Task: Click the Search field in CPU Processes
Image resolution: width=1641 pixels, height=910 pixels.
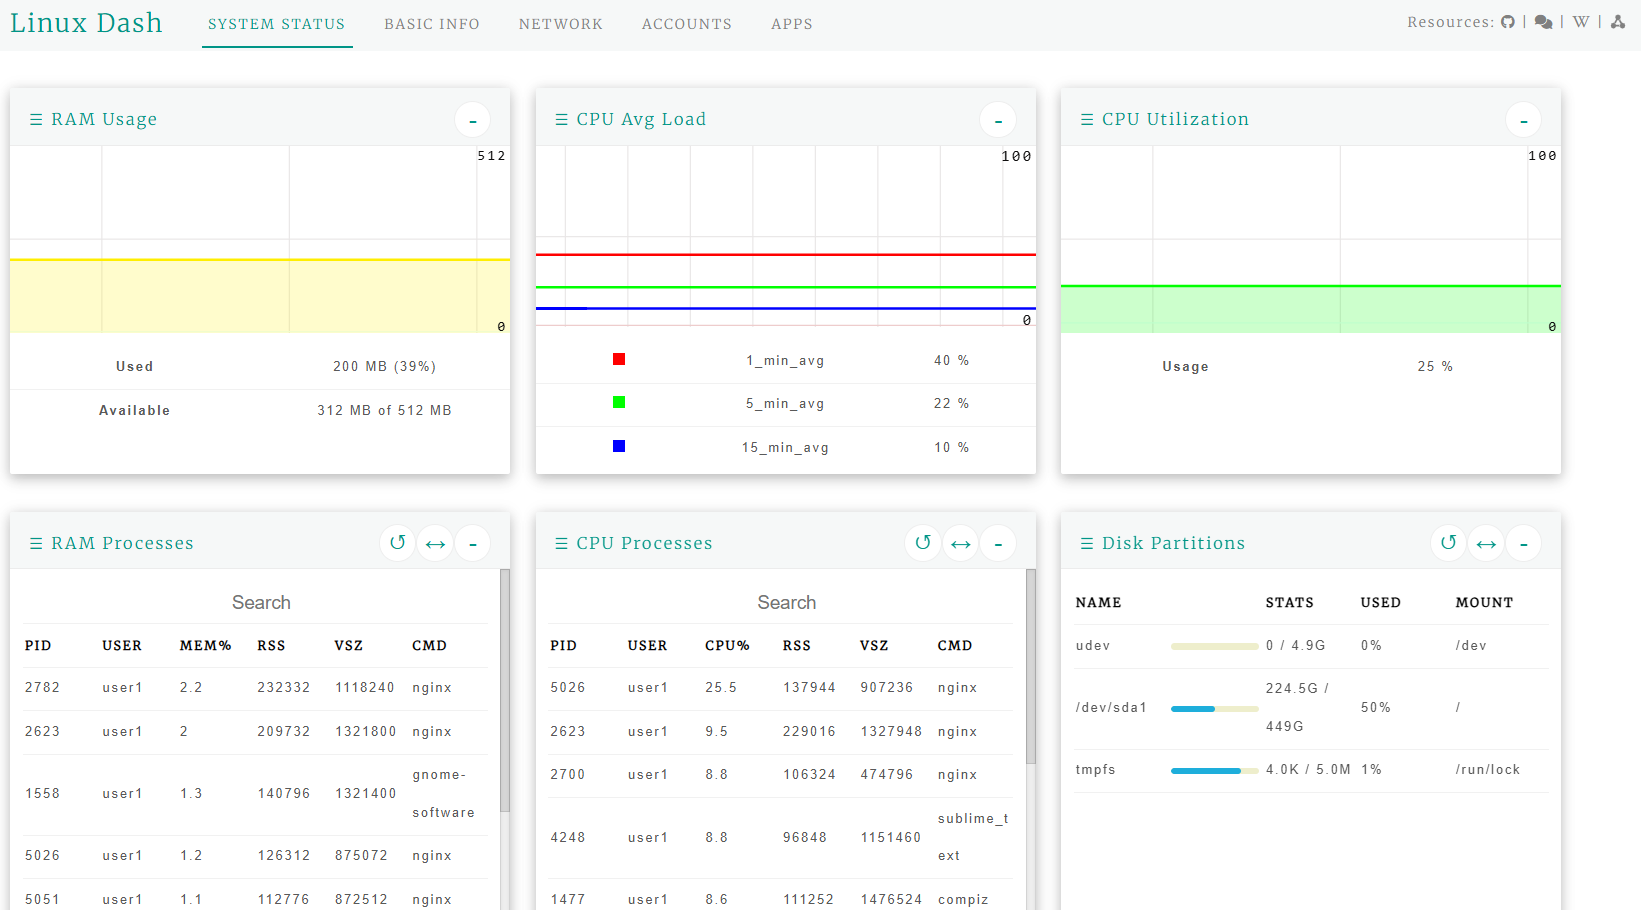Action: click(x=786, y=602)
